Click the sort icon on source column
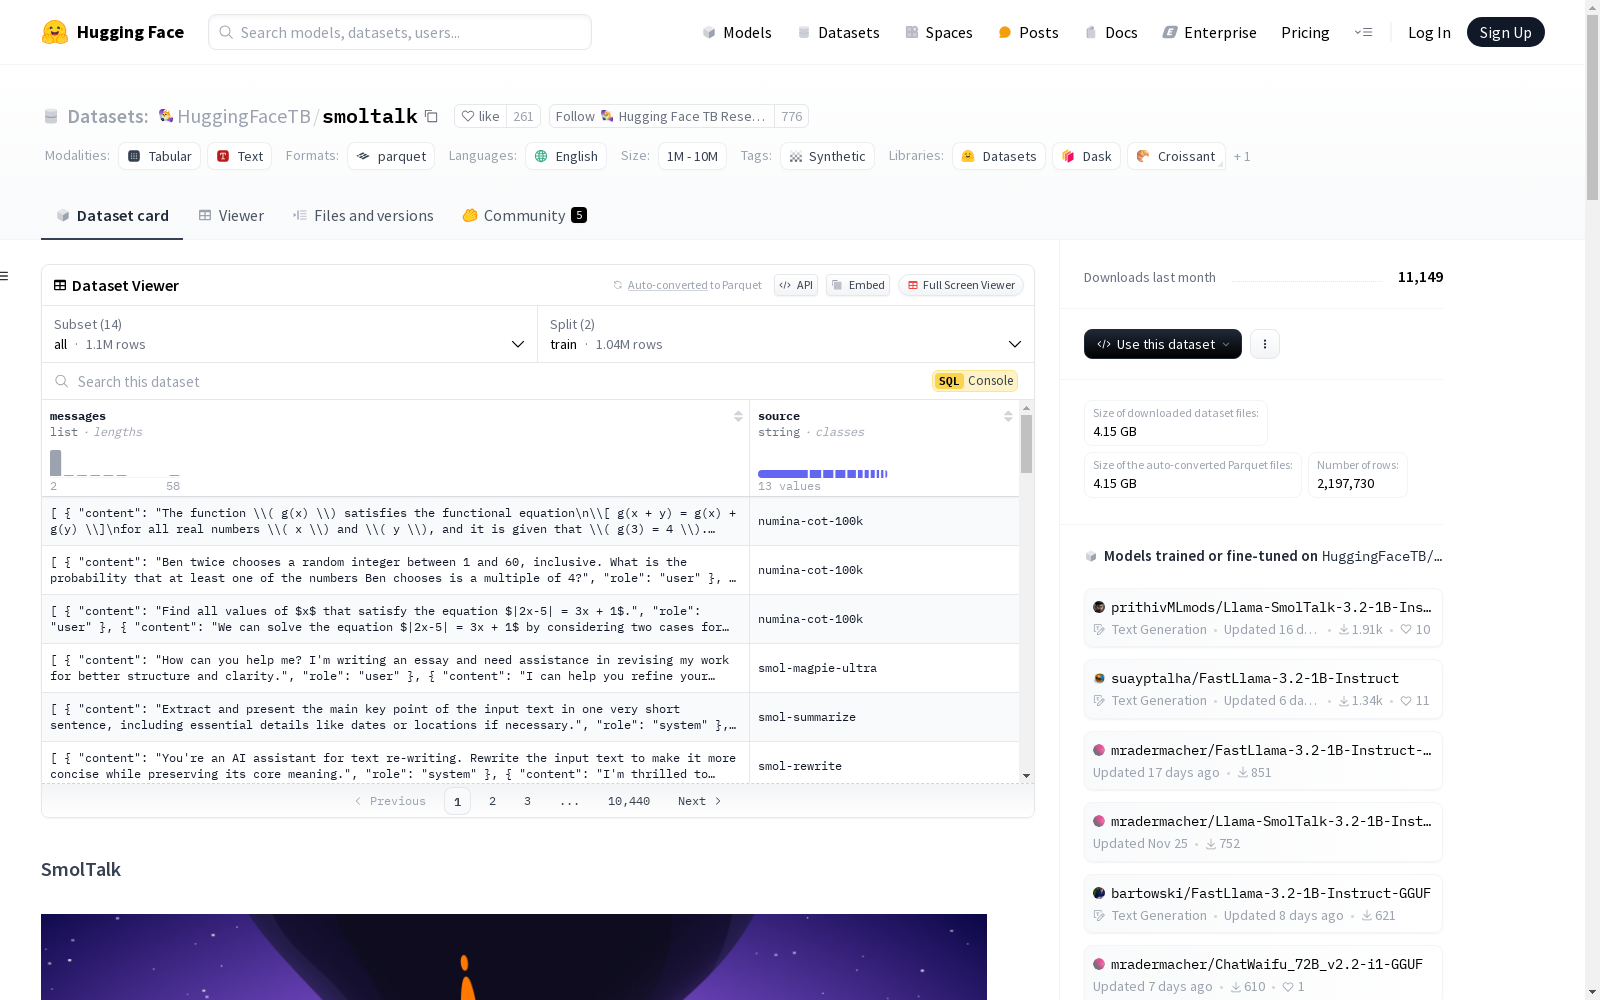This screenshot has width=1600, height=1000. [1008, 416]
